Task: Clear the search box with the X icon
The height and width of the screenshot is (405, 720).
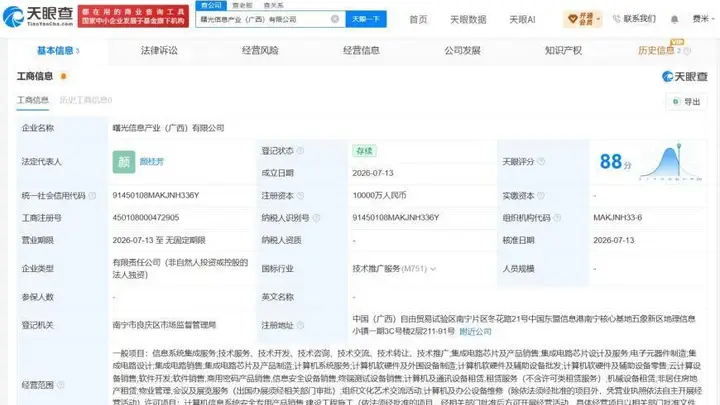Action: (x=335, y=19)
